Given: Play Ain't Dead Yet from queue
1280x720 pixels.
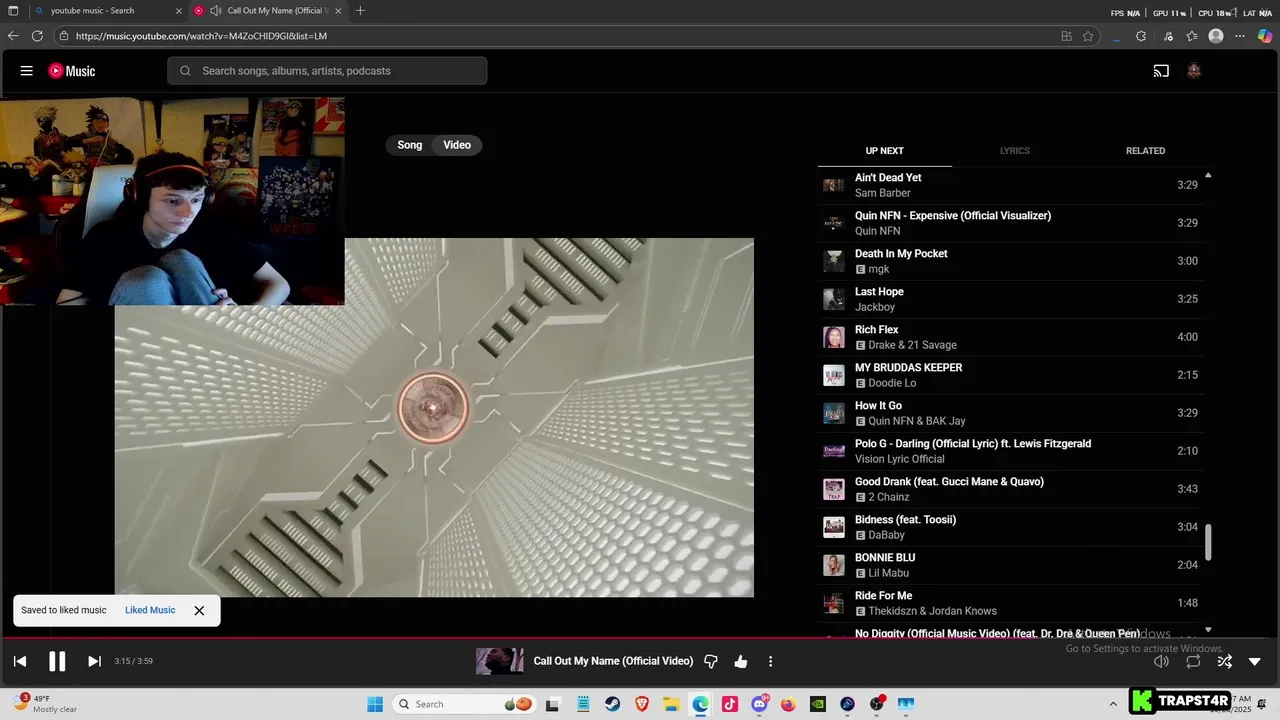Looking at the screenshot, I should tap(1010, 185).
